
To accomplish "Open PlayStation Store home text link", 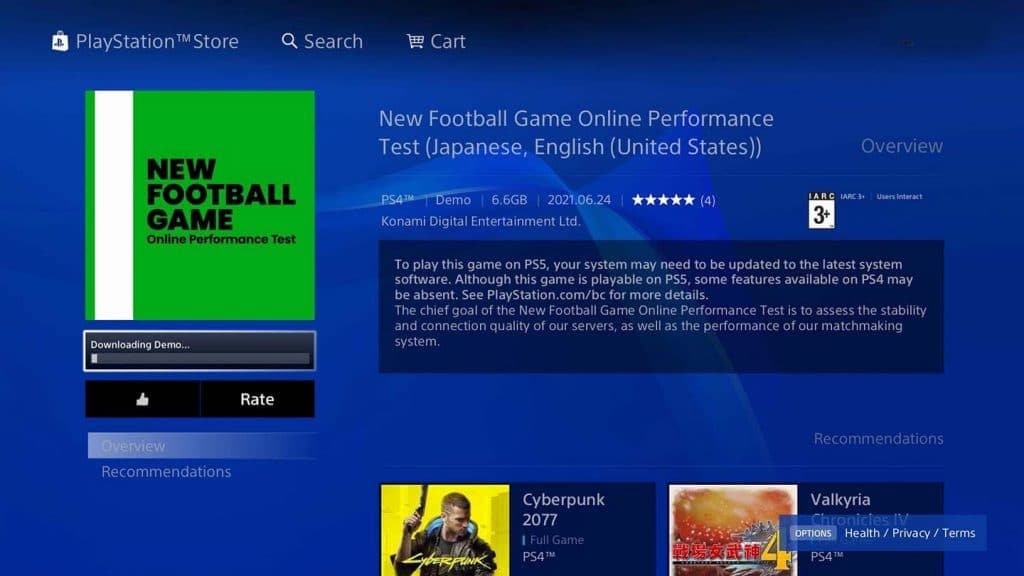I will (157, 41).
